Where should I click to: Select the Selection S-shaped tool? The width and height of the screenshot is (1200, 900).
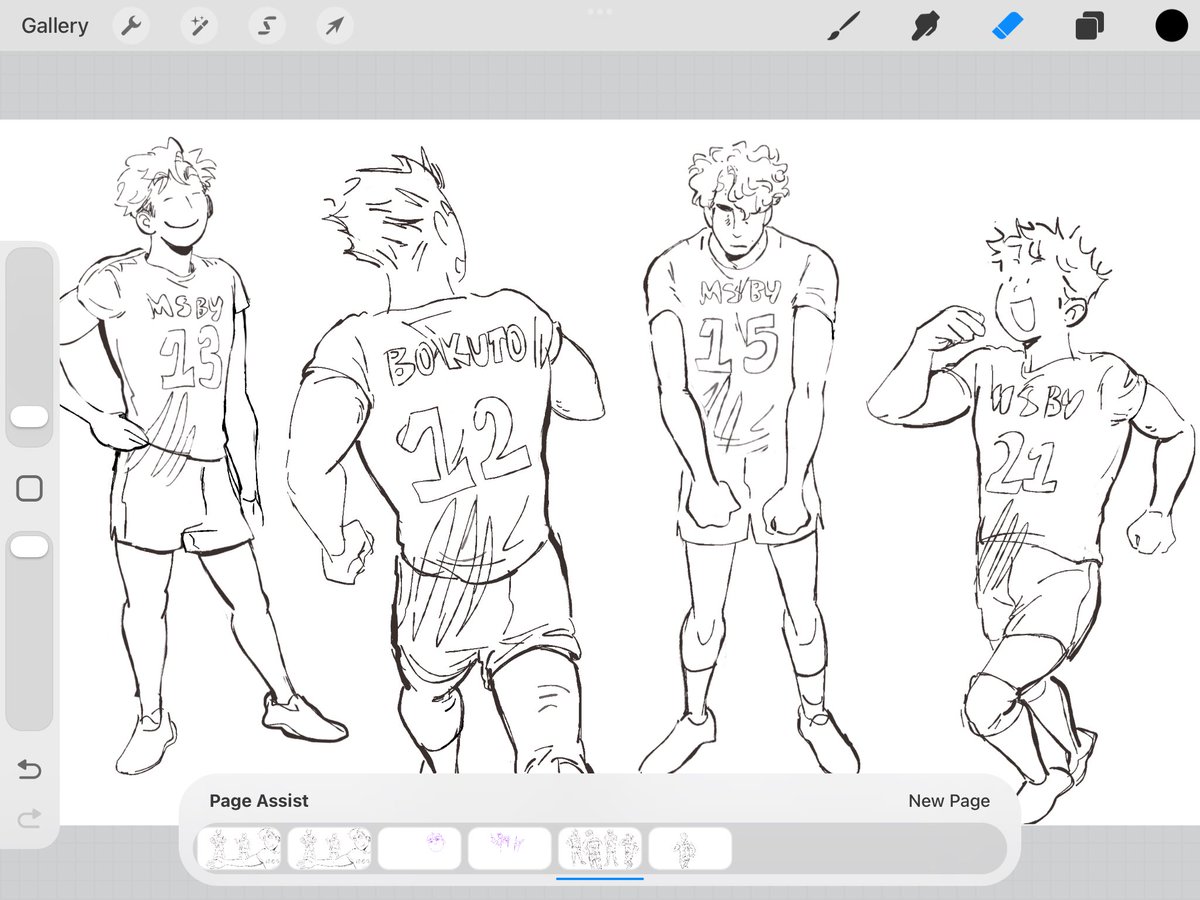(x=267, y=26)
